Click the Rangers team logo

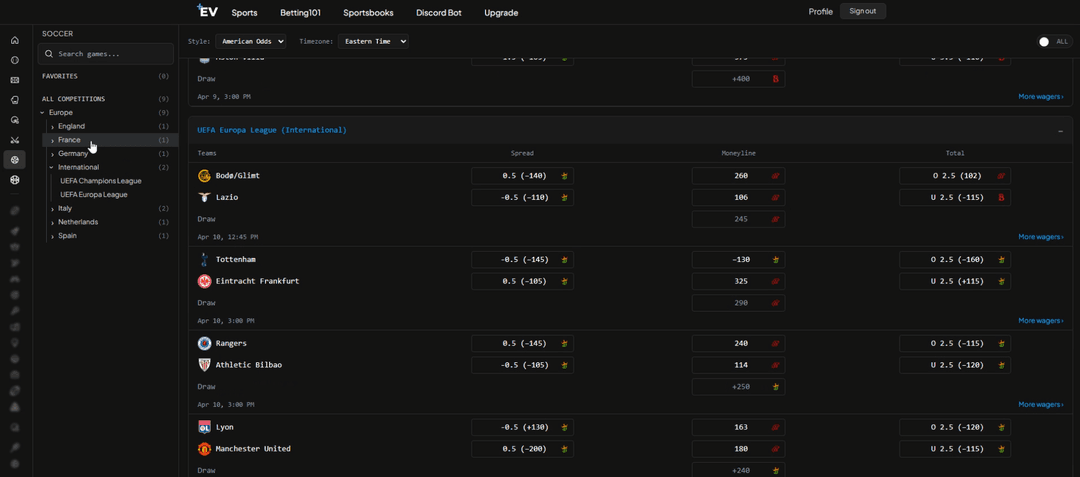tap(205, 343)
